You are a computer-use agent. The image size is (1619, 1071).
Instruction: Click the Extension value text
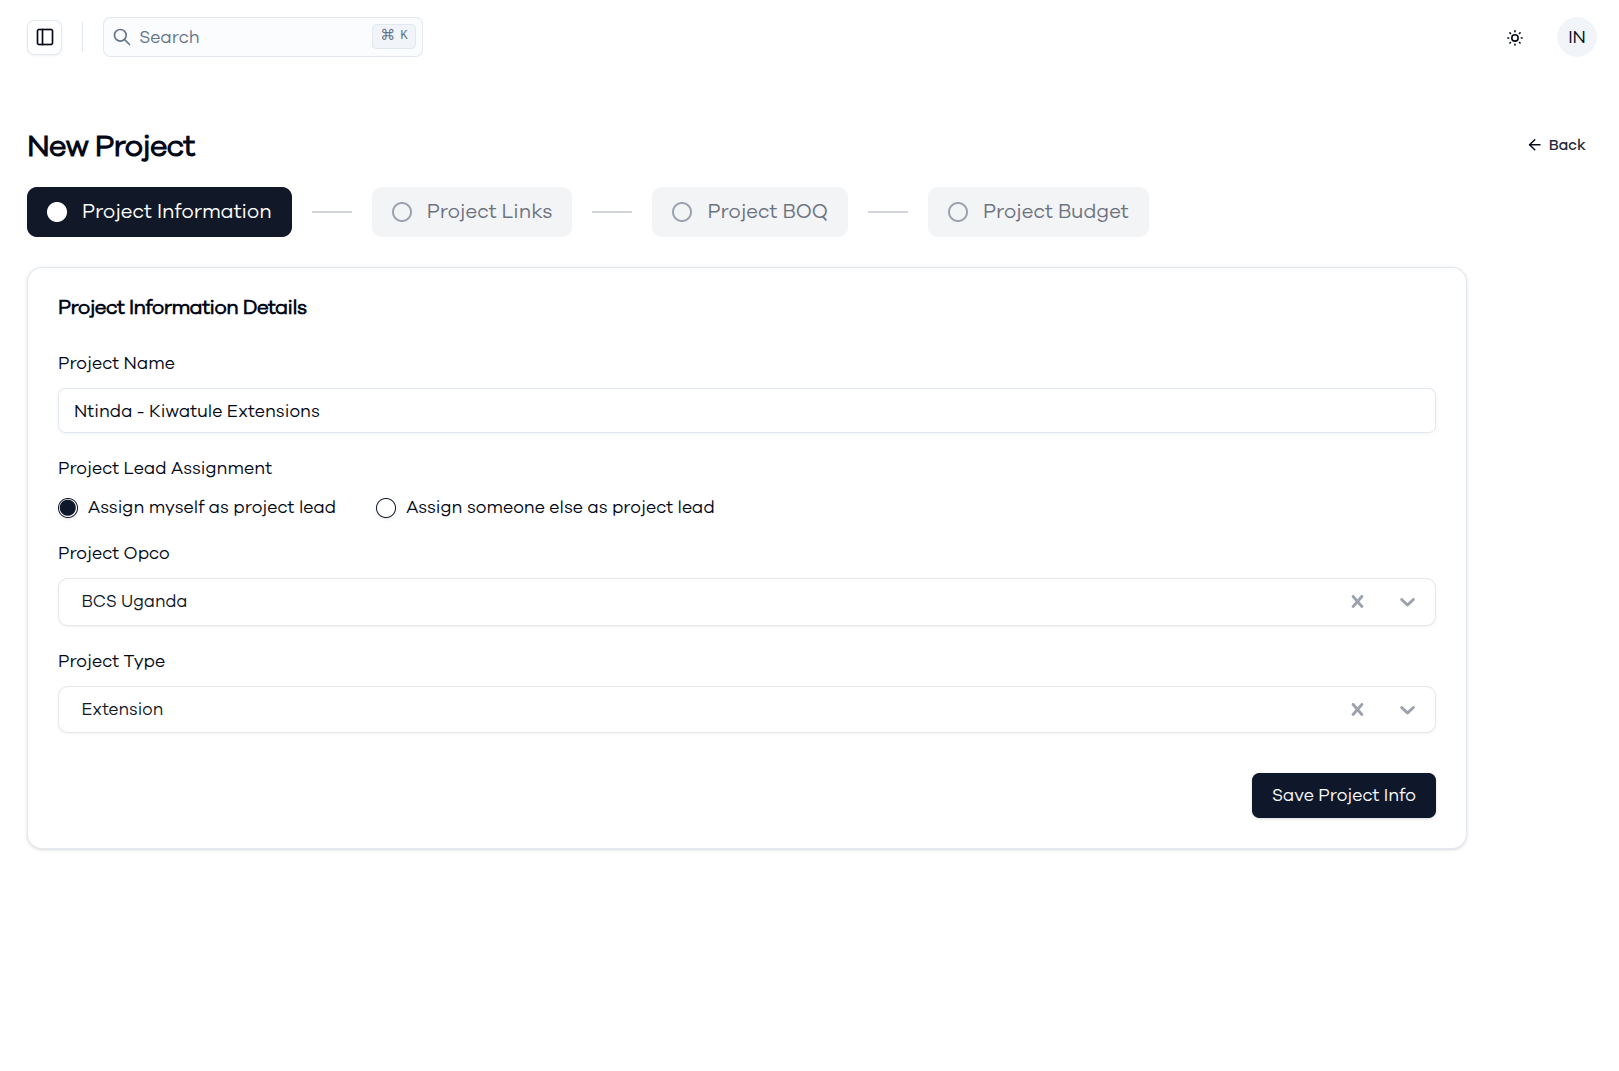point(122,710)
